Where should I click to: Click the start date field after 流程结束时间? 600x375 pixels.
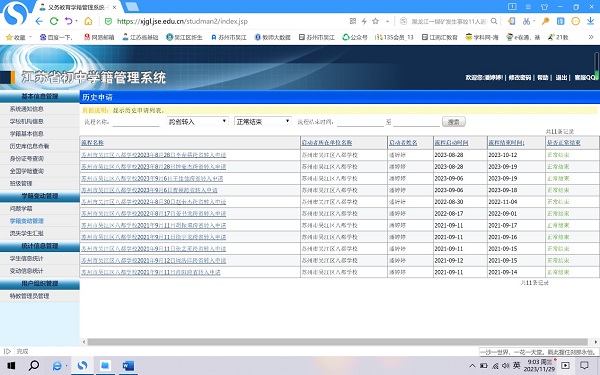(360, 122)
